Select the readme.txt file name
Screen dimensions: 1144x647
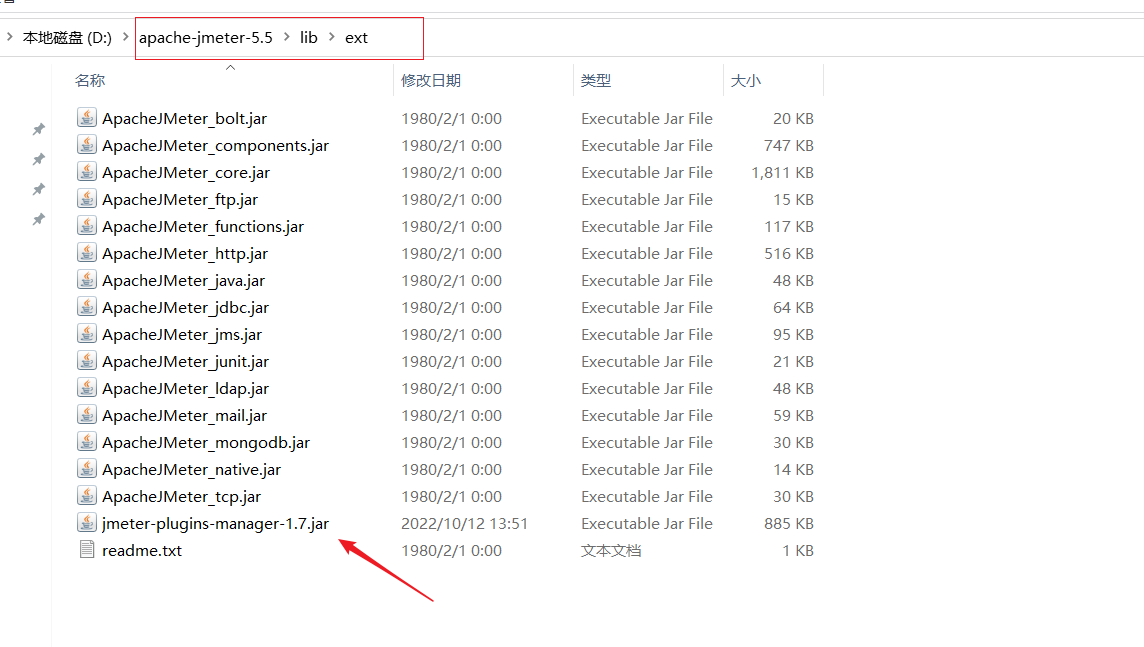[142, 550]
